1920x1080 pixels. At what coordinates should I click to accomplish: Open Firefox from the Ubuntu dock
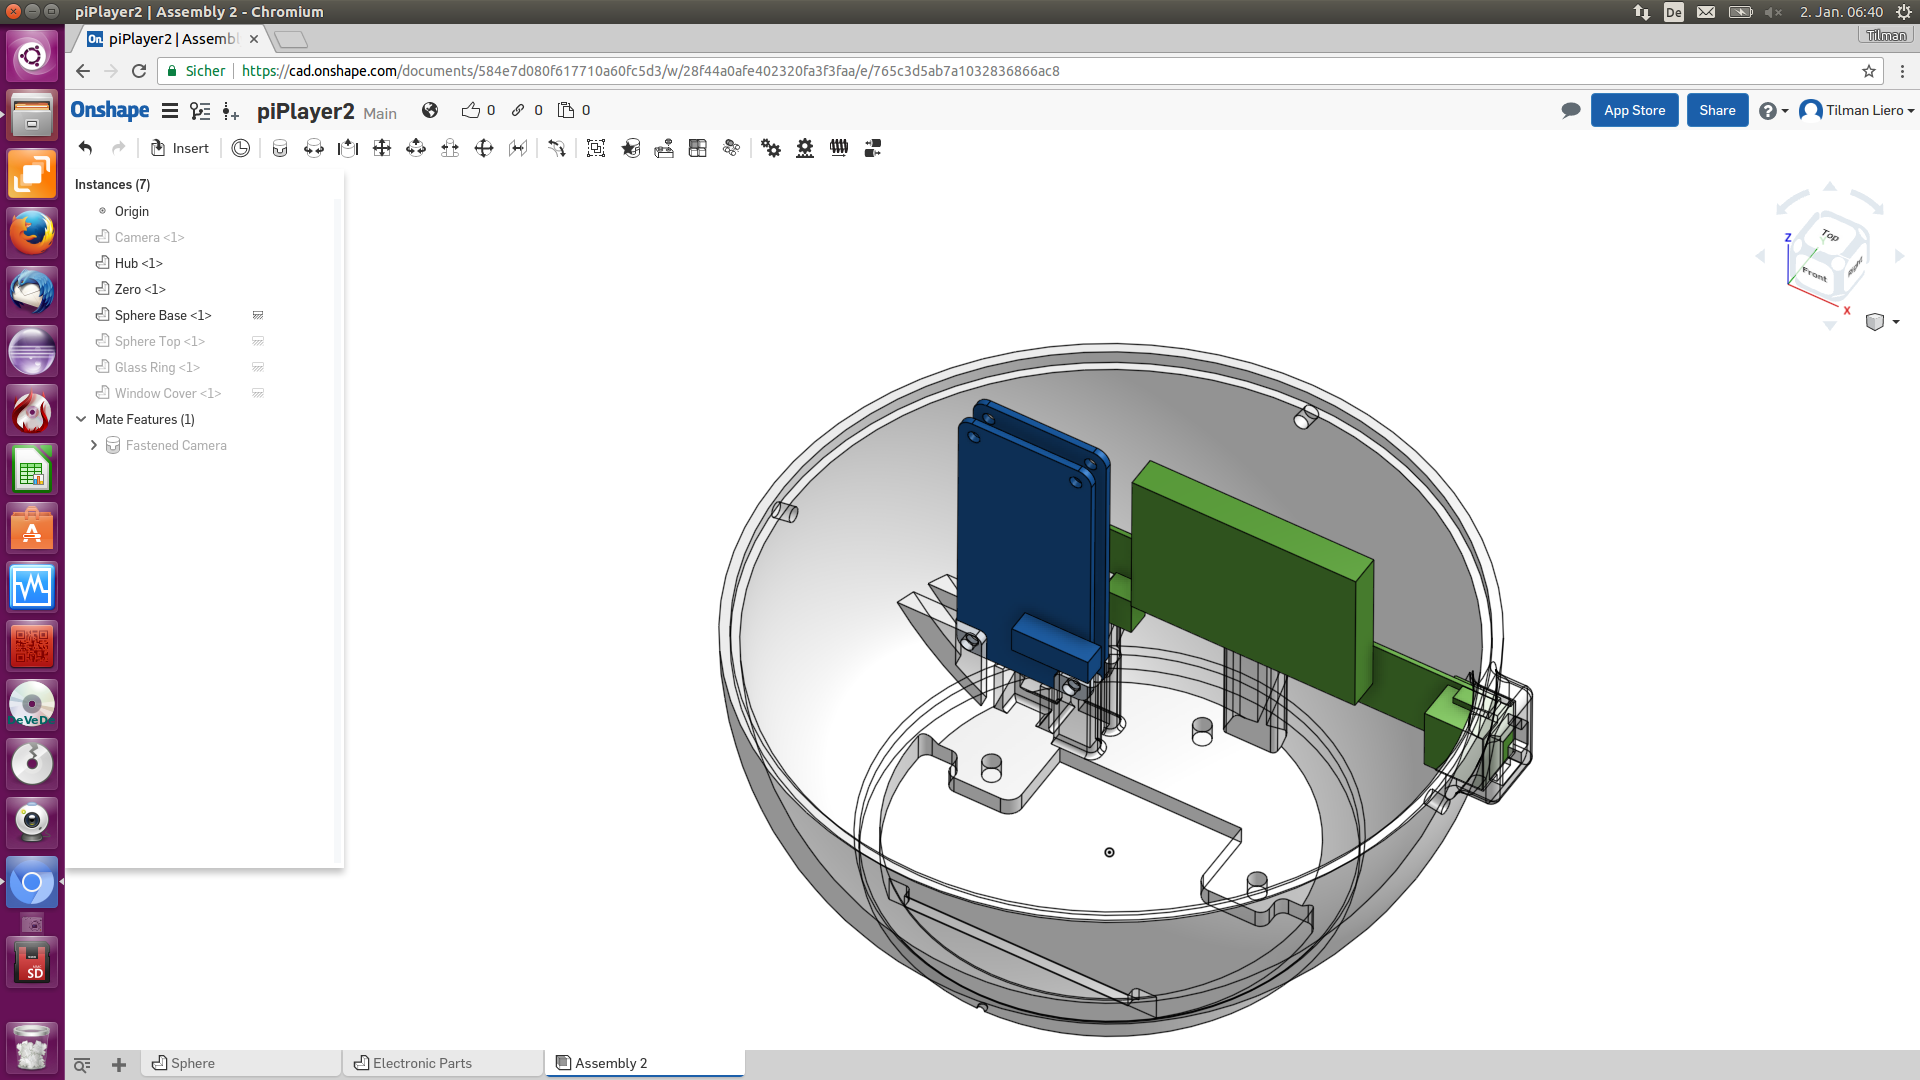[32, 234]
